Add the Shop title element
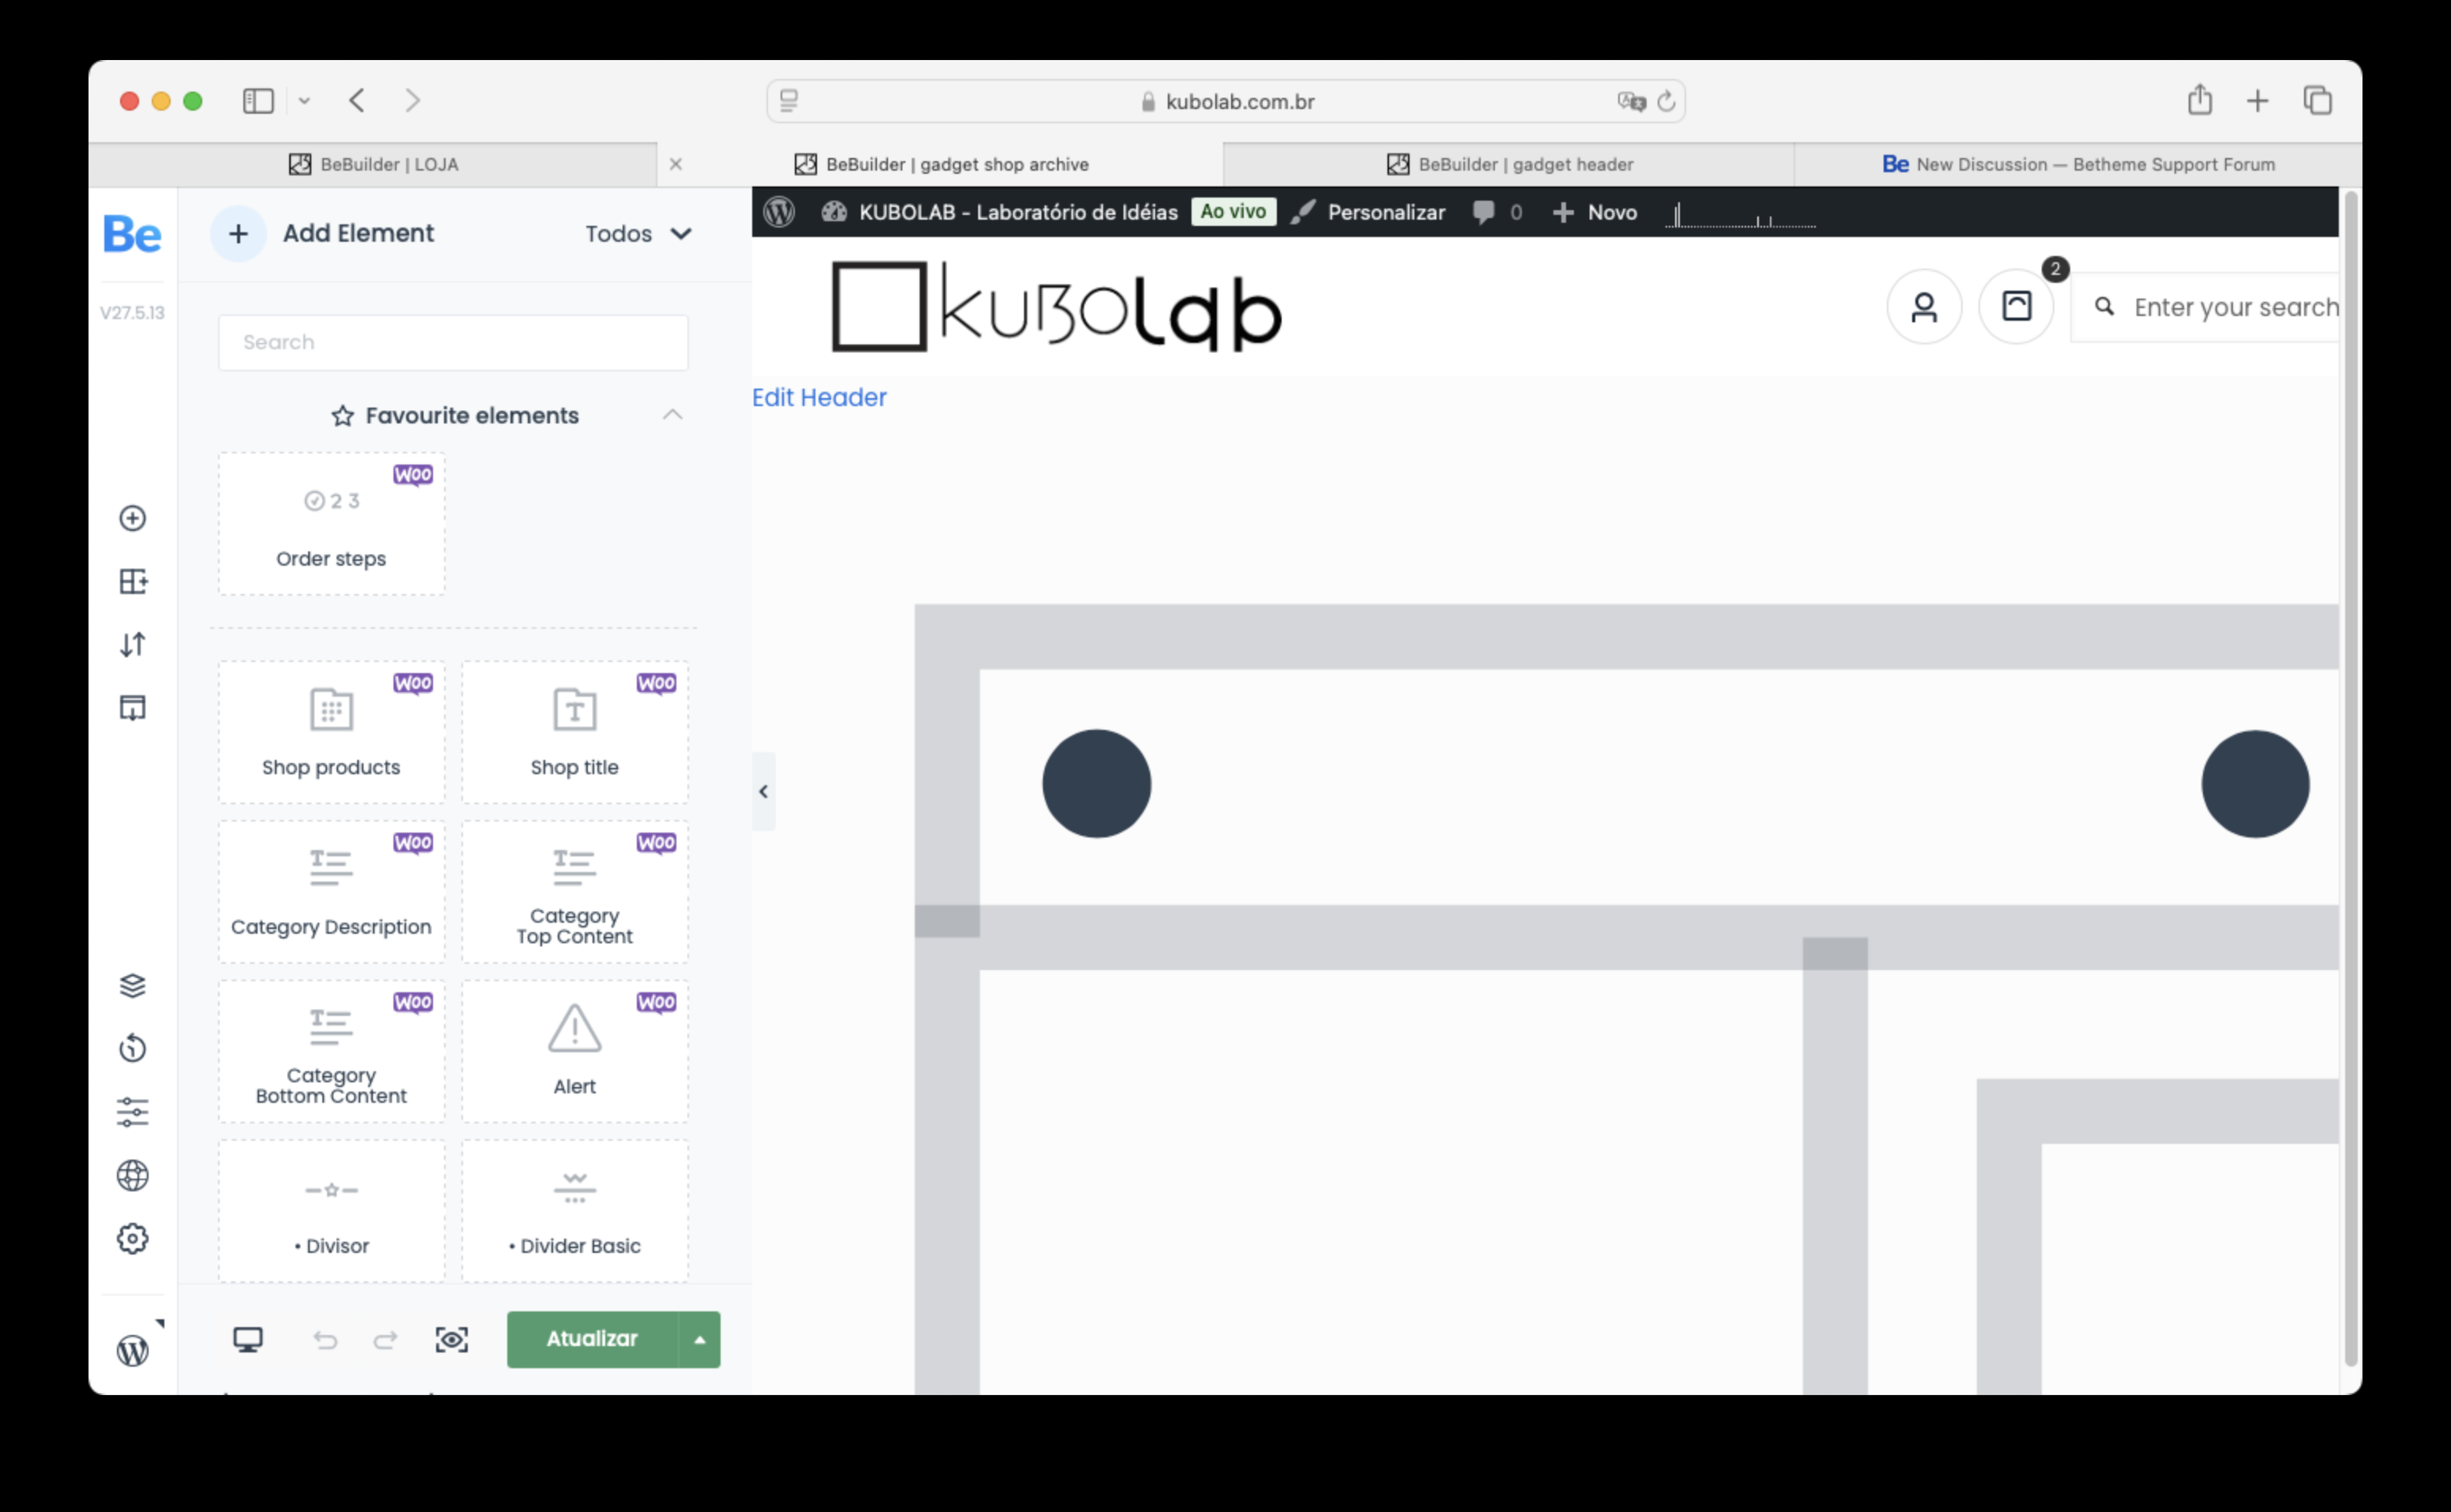 [x=575, y=732]
